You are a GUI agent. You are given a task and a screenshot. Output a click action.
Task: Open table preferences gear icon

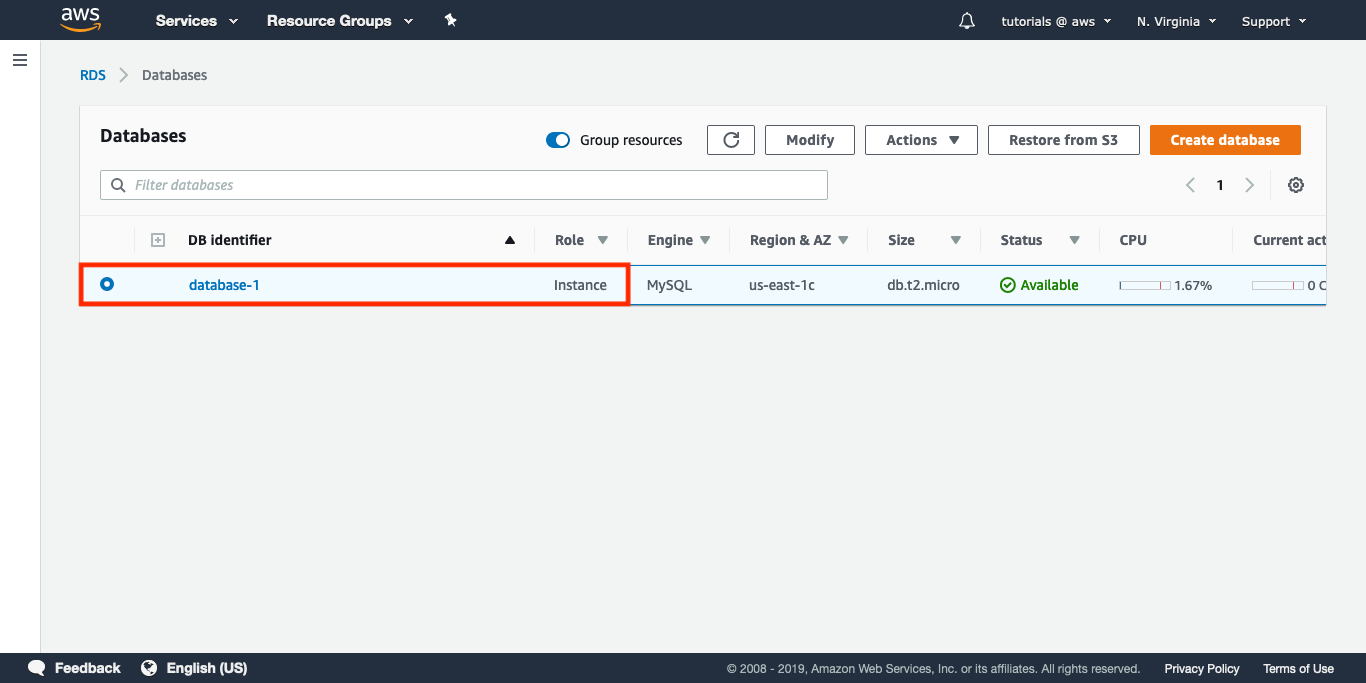(x=1296, y=185)
